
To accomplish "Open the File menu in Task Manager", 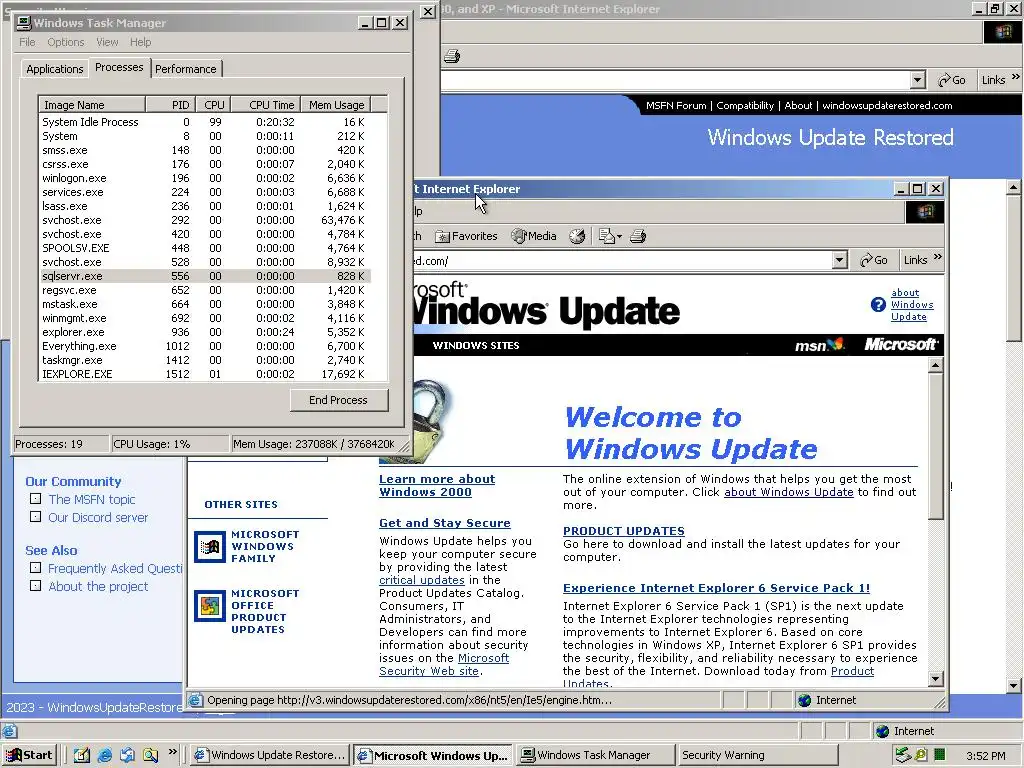I will 27,42.
